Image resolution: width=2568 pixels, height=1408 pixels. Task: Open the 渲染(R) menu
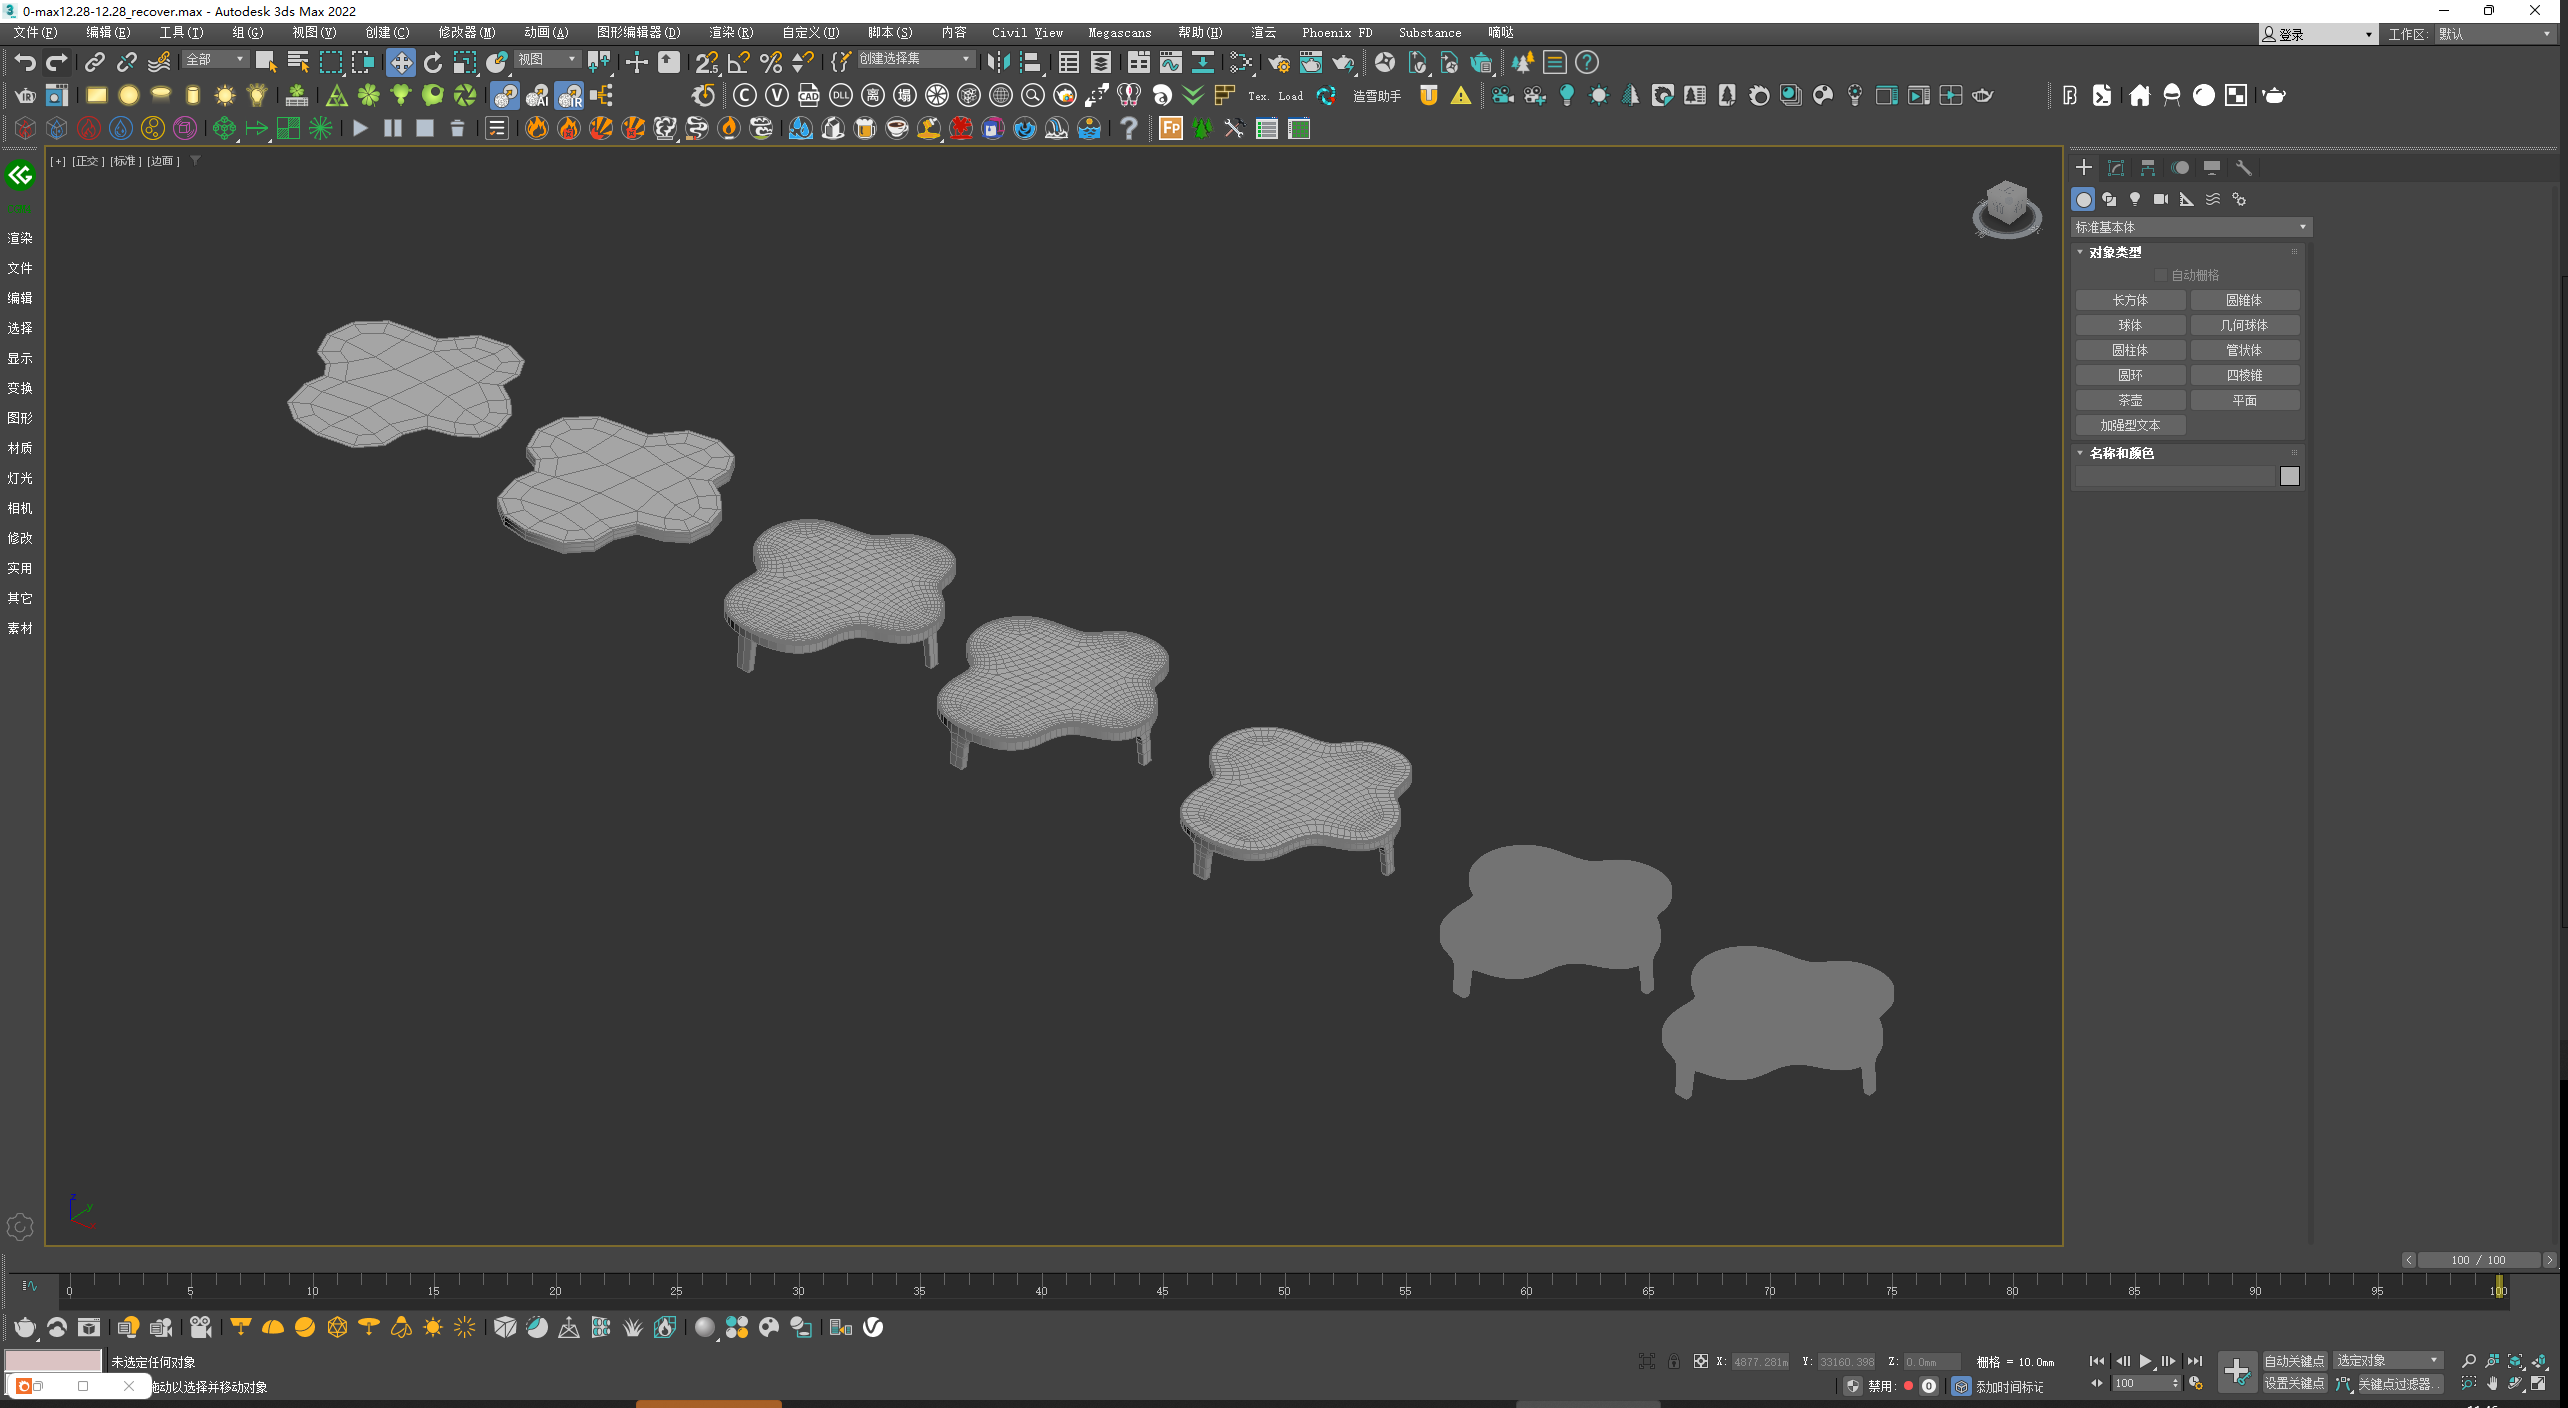[x=730, y=33]
